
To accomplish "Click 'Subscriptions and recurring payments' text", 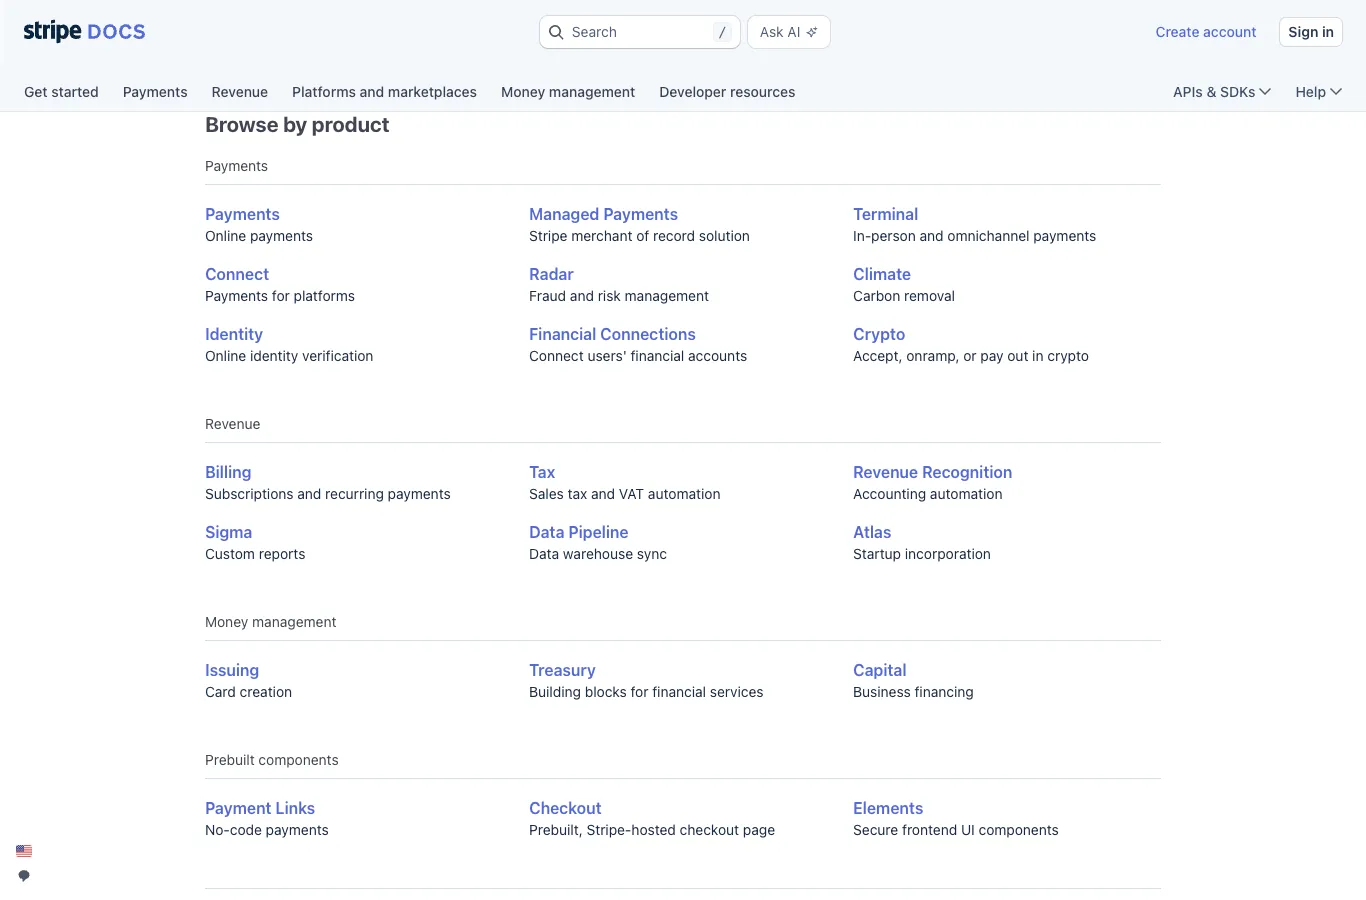I will coord(328,494).
